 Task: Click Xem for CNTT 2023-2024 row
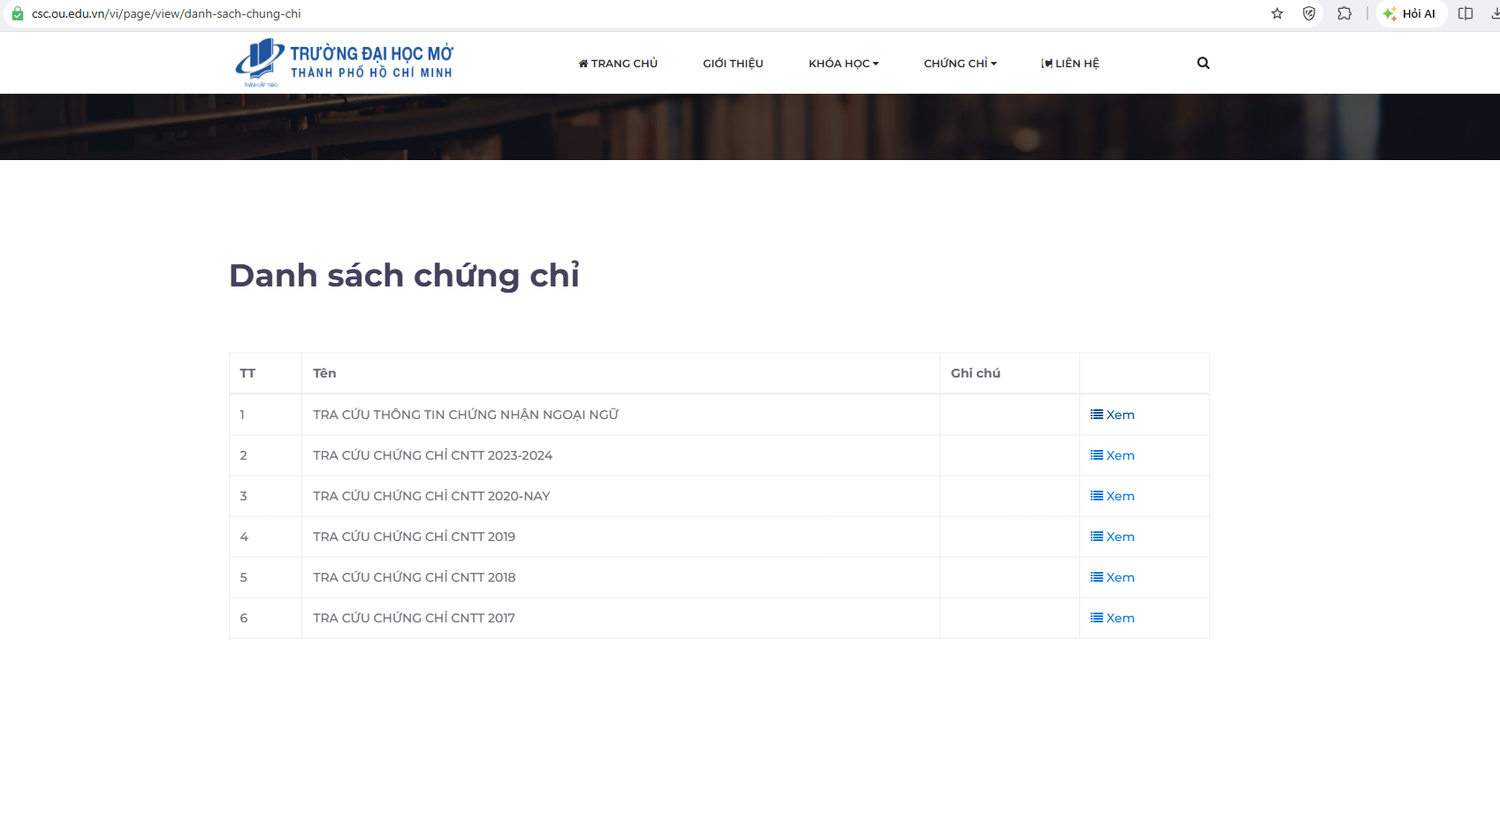1112,456
